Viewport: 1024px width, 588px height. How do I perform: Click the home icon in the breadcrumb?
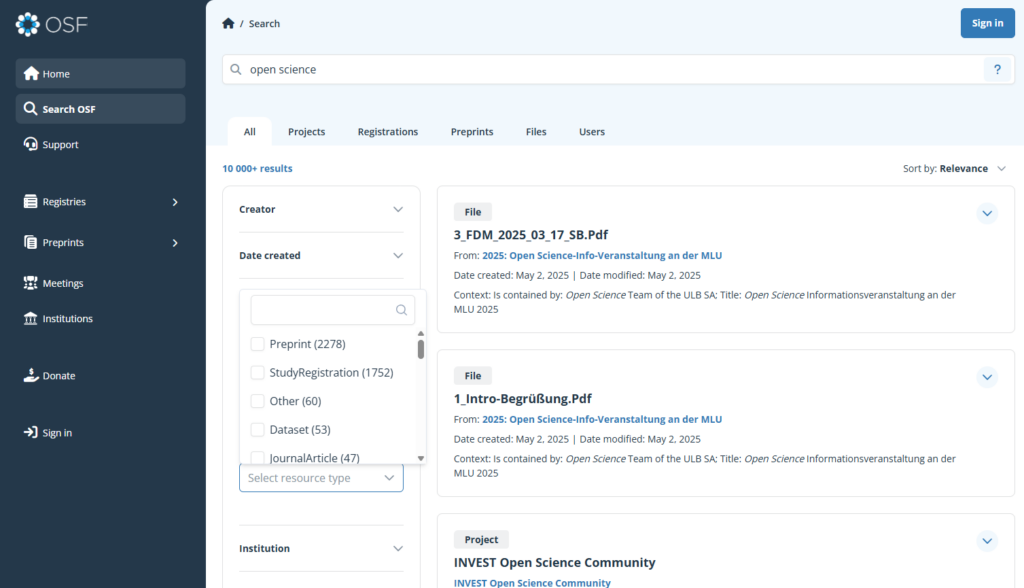(x=228, y=23)
